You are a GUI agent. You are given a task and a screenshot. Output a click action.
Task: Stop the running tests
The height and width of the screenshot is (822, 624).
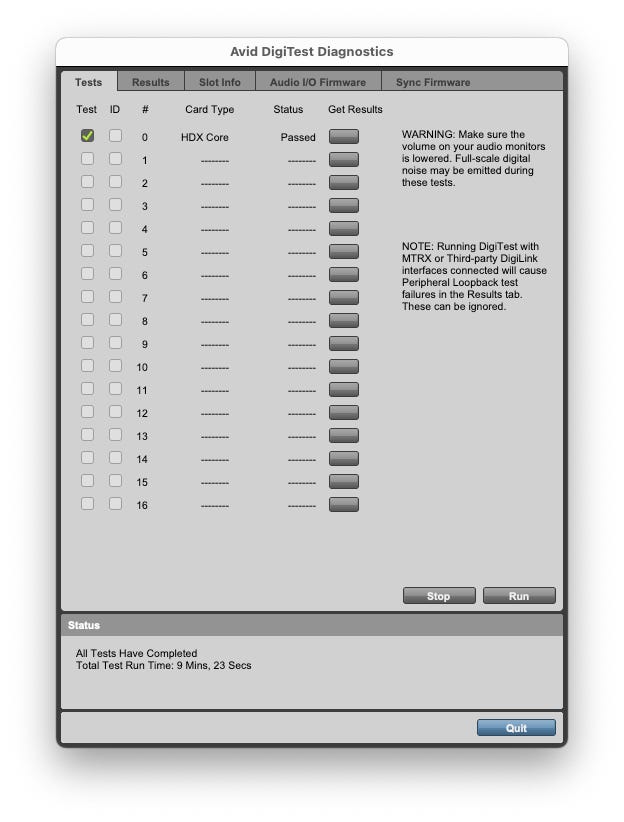(x=439, y=596)
